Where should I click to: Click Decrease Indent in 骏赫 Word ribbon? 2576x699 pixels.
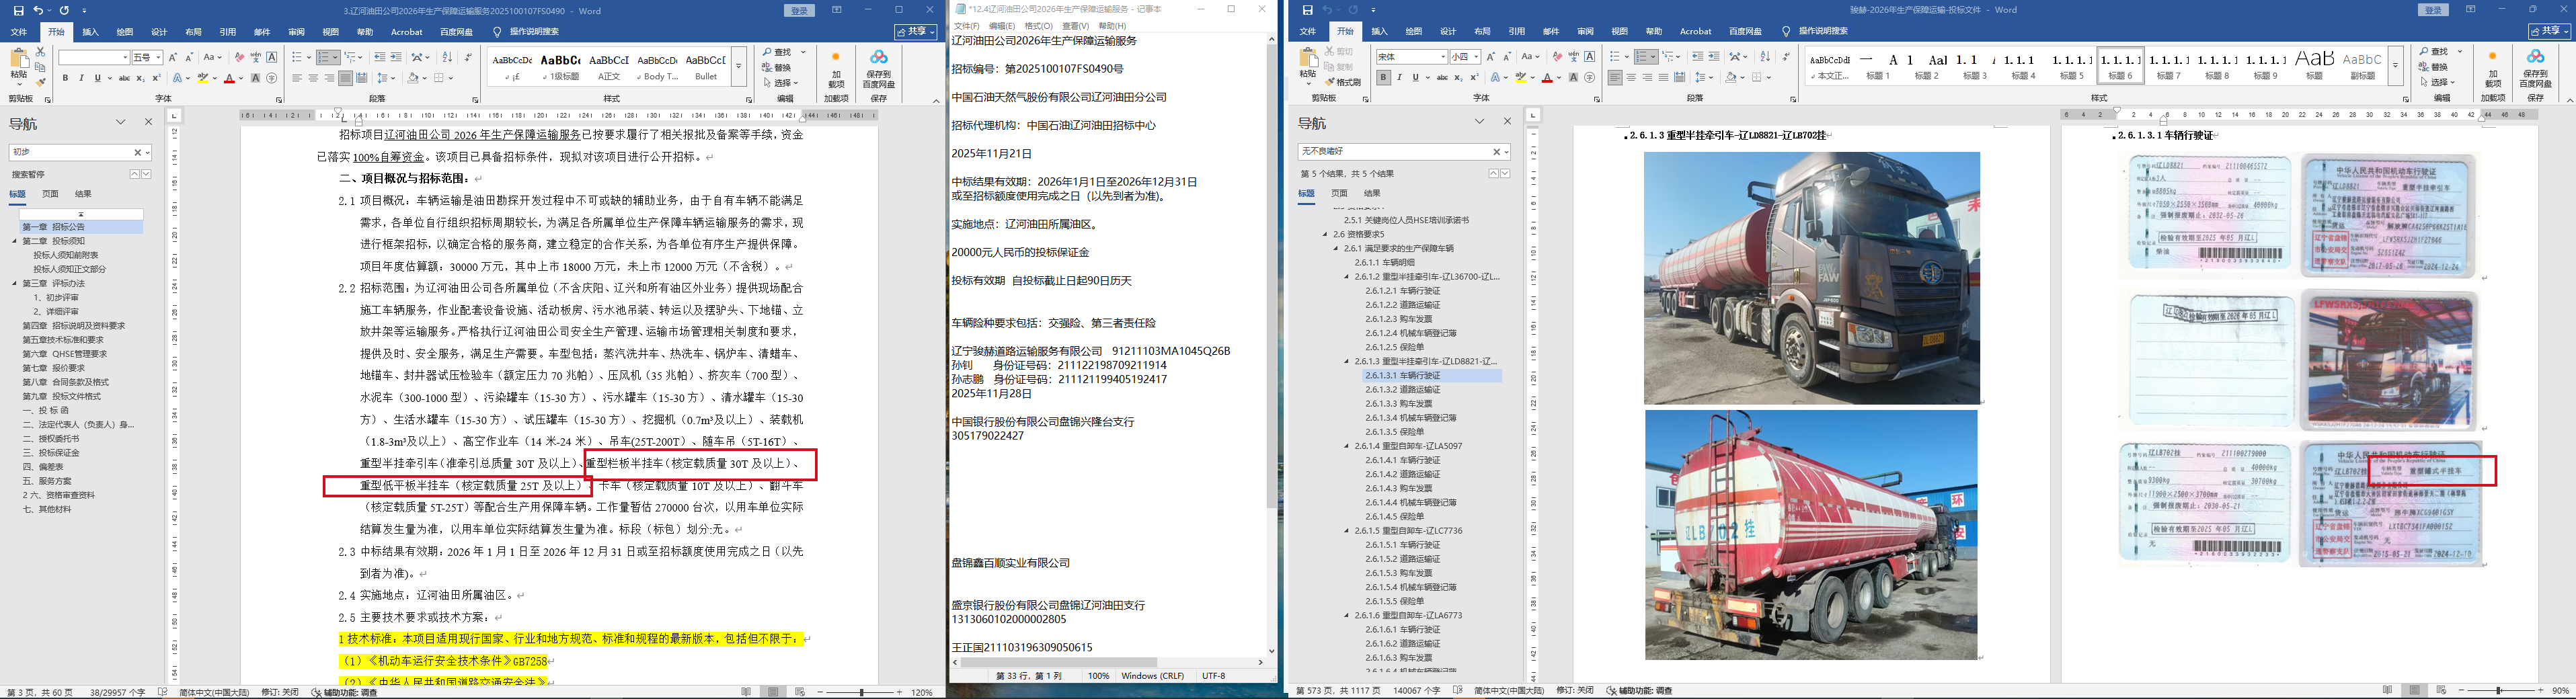coord(1697,57)
